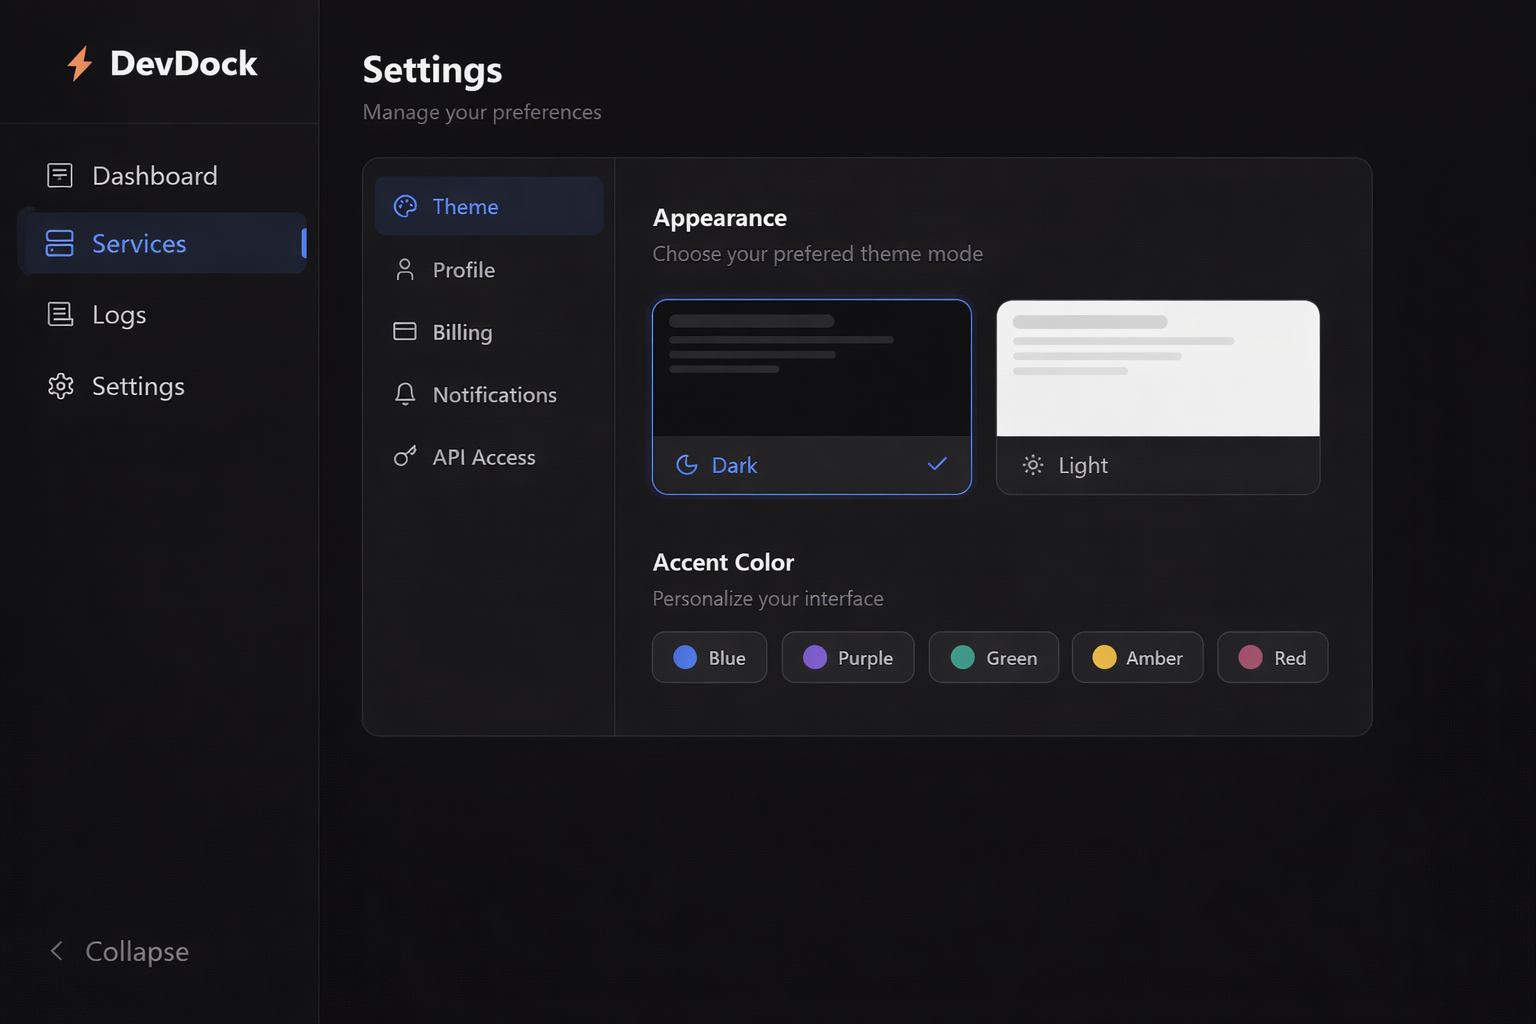Viewport: 1536px width, 1024px height.
Task: Click the Theme palette icon
Action: [405, 207]
